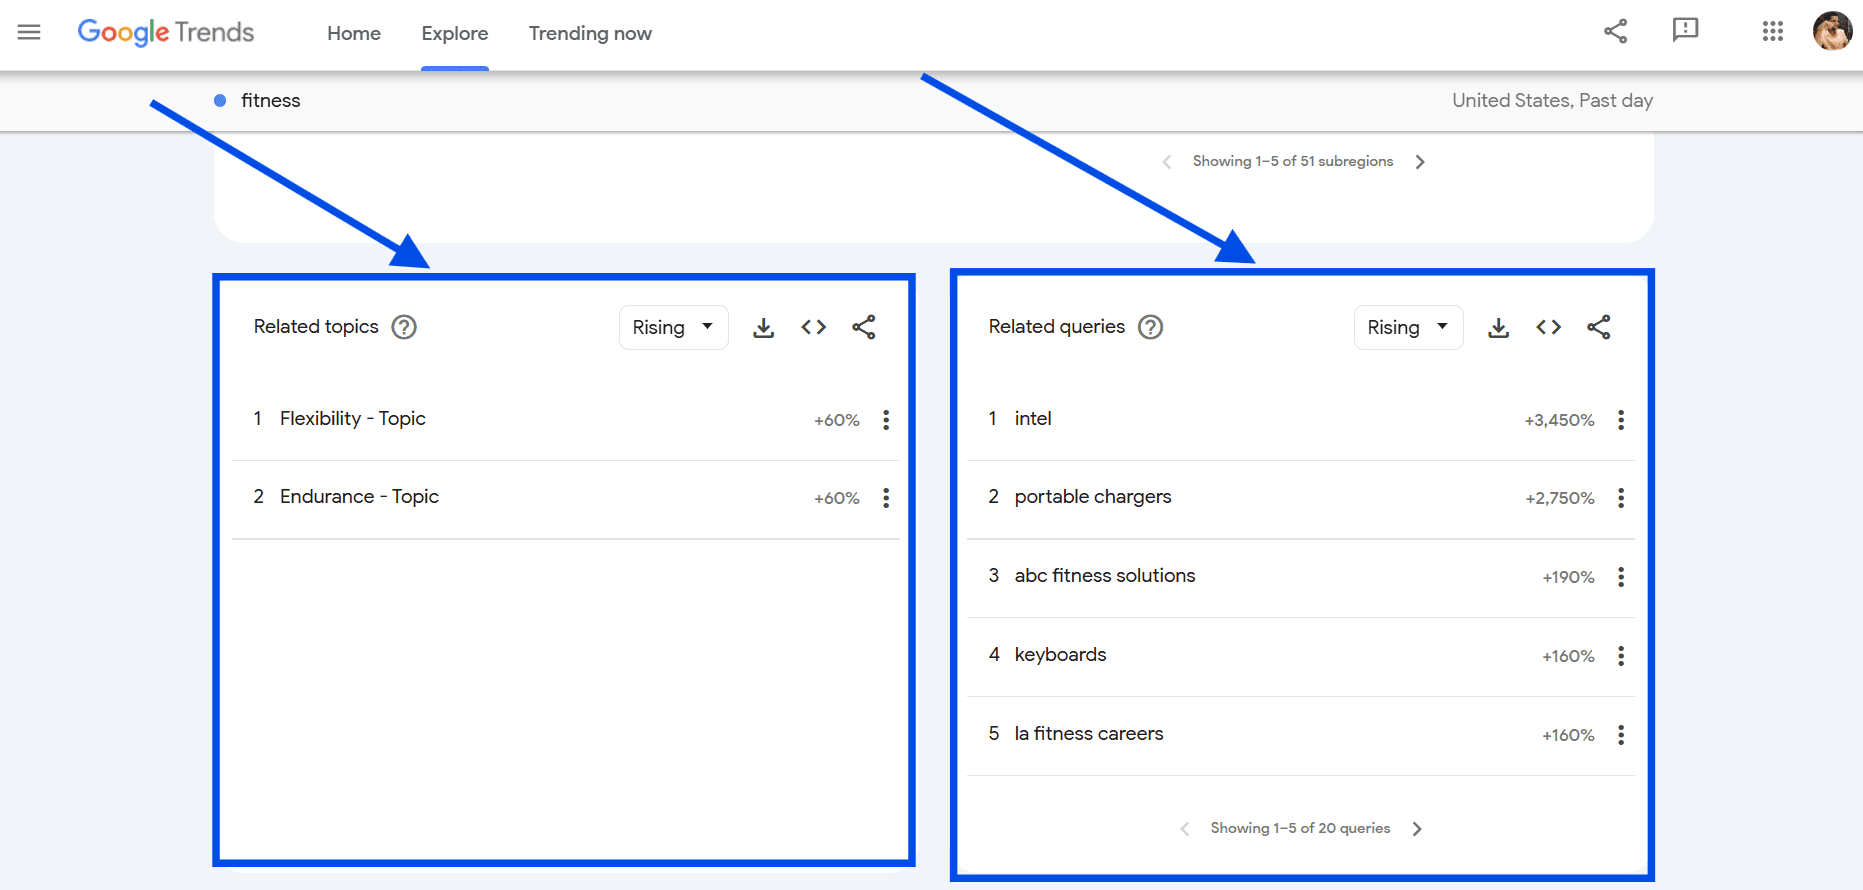
Task: Open more options for abc fitness solutions
Action: (1621, 577)
